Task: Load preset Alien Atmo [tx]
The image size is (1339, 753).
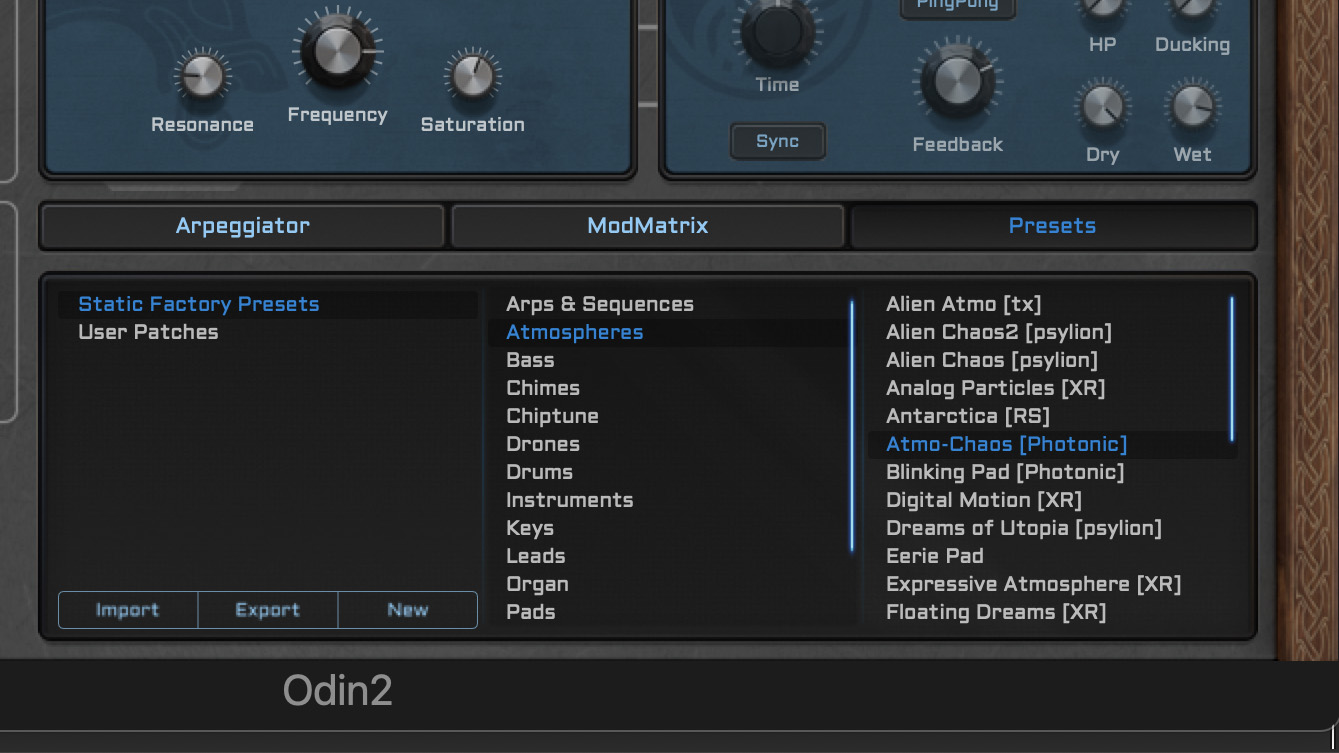Action: pos(1048,304)
